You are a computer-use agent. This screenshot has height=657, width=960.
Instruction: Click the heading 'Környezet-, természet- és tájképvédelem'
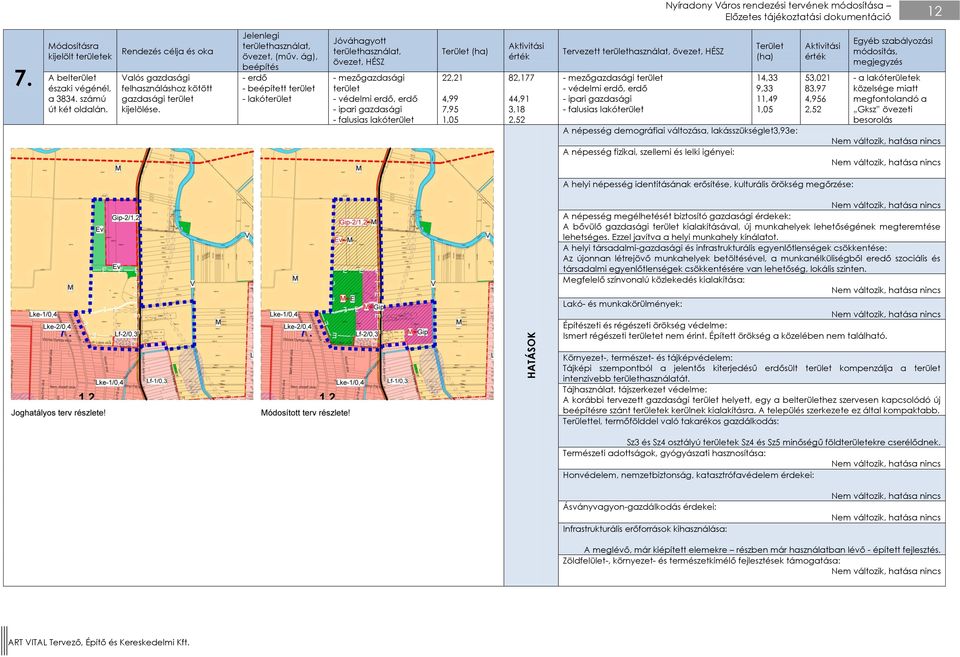[647, 358]
